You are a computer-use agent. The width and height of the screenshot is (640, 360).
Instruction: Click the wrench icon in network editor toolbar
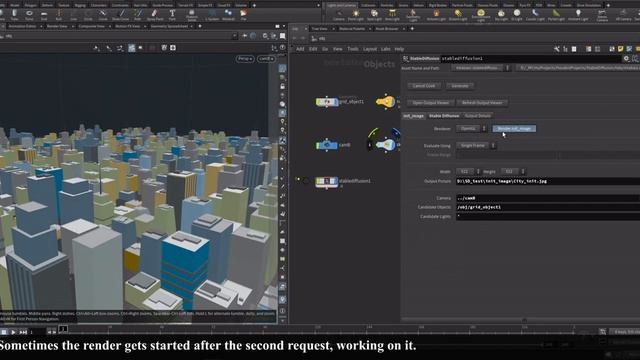(x=557, y=49)
